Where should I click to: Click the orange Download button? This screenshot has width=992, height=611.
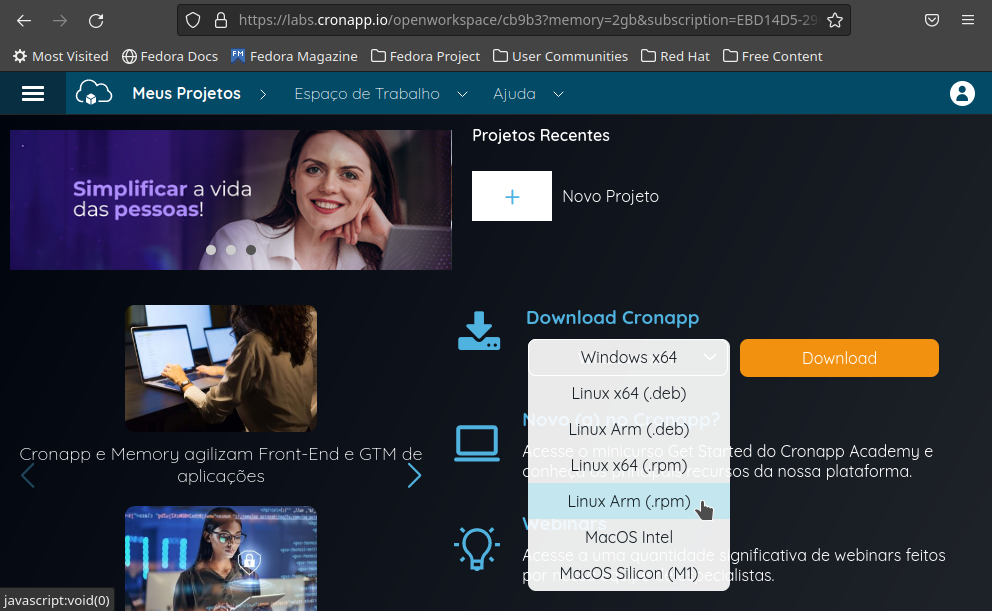click(x=840, y=358)
